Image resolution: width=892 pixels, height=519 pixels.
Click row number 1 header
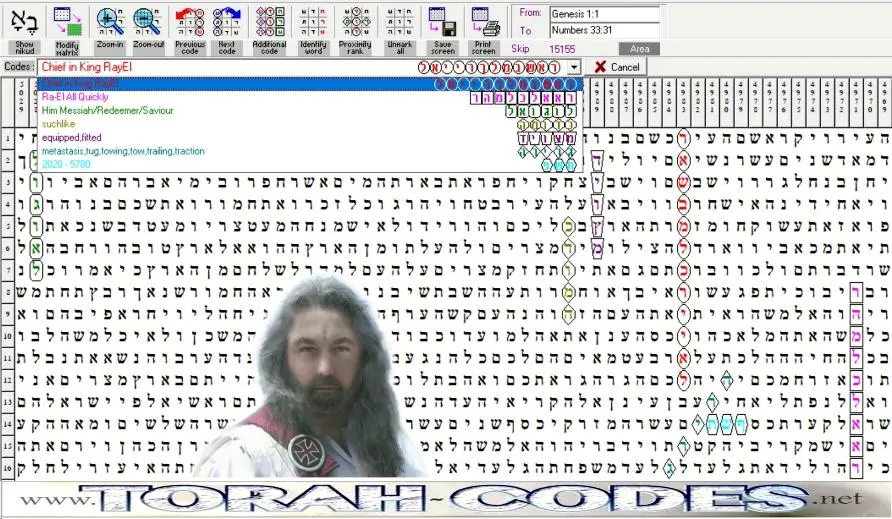(x=7, y=138)
